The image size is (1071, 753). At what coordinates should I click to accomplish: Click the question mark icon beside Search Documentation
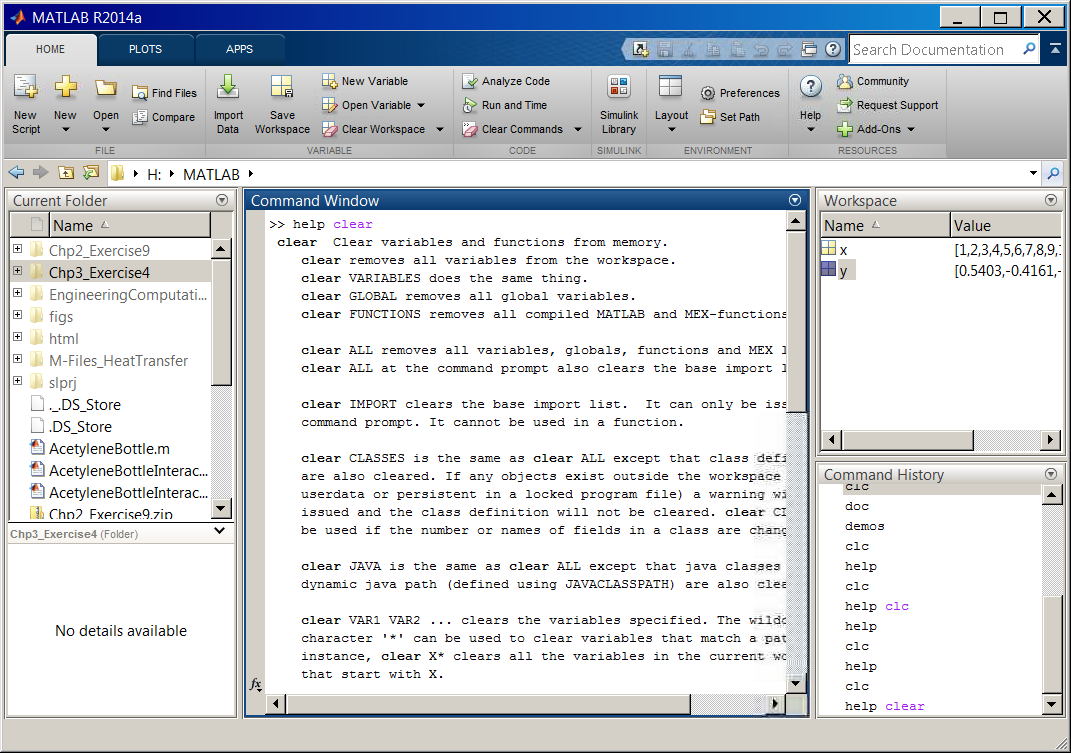tap(833, 49)
